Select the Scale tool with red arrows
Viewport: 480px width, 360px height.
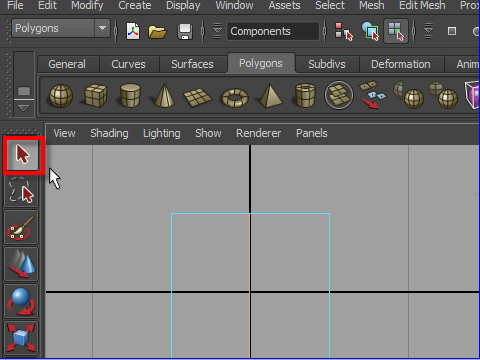[x=21, y=338]
